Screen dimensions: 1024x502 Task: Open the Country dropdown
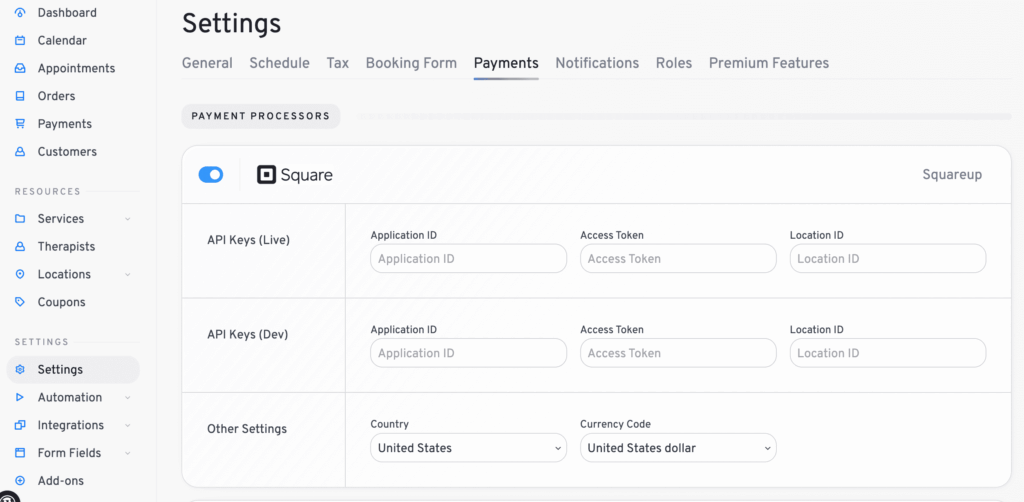tap(468, 448)
